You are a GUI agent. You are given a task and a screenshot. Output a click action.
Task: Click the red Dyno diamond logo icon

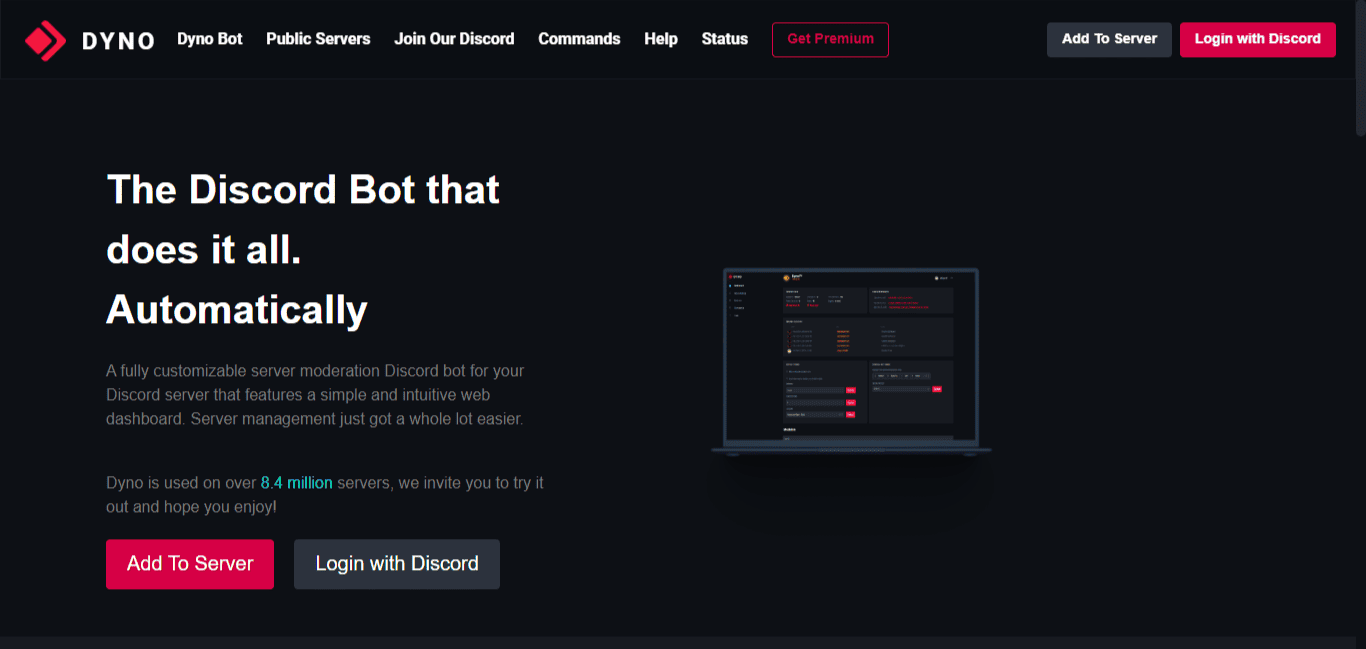[45, 40]
